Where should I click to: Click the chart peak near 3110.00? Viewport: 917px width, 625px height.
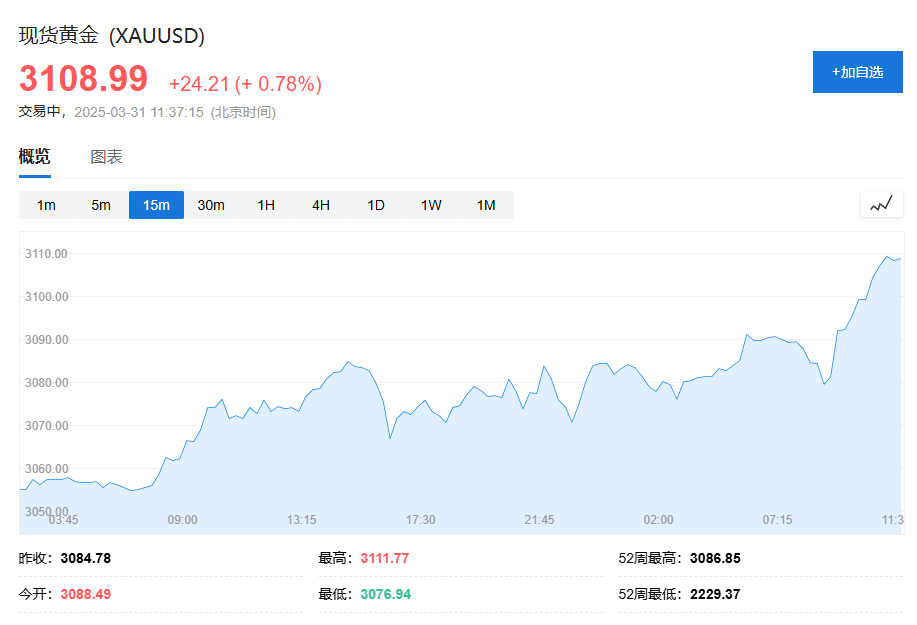pos(887,257)
